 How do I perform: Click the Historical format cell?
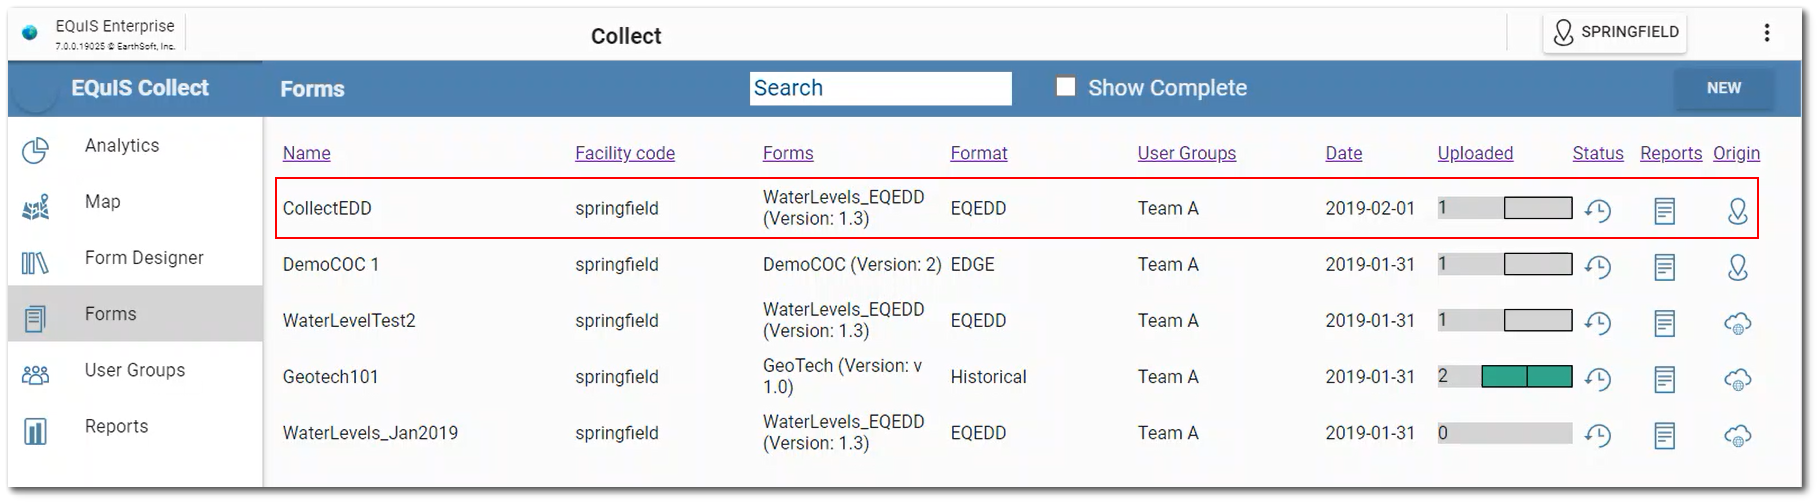[x=988, y=376]
